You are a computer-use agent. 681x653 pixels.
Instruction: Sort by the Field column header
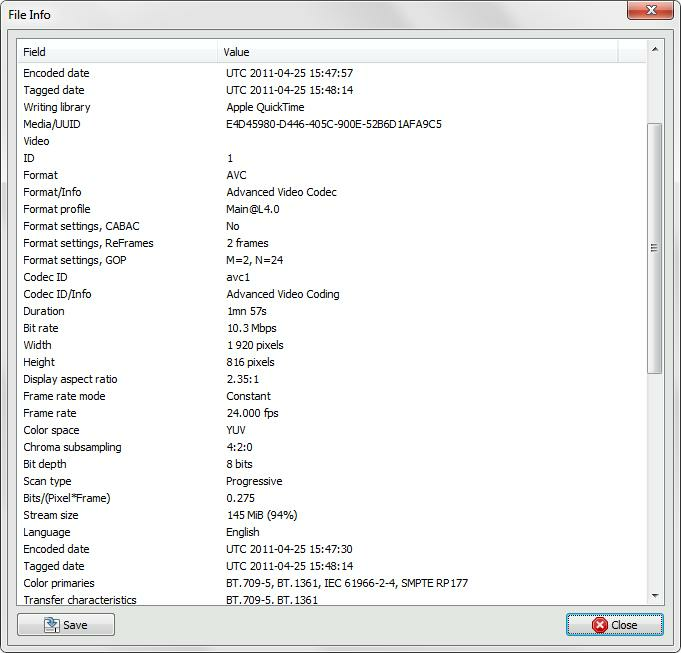[x=117, y=52]
